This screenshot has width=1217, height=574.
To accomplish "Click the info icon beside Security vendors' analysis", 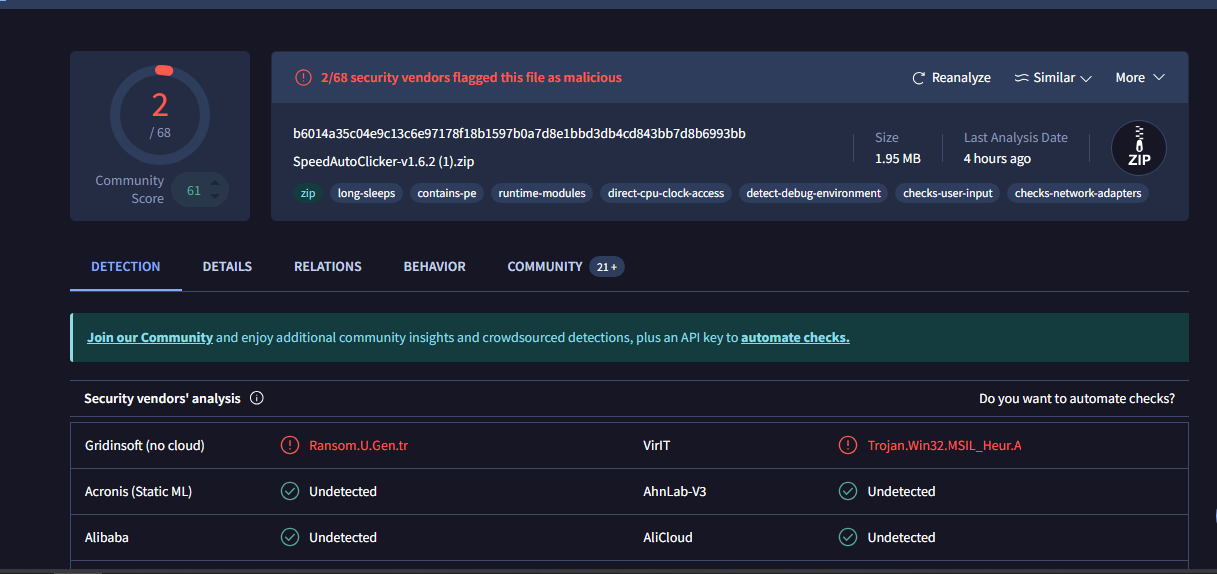I will (257, 398).
